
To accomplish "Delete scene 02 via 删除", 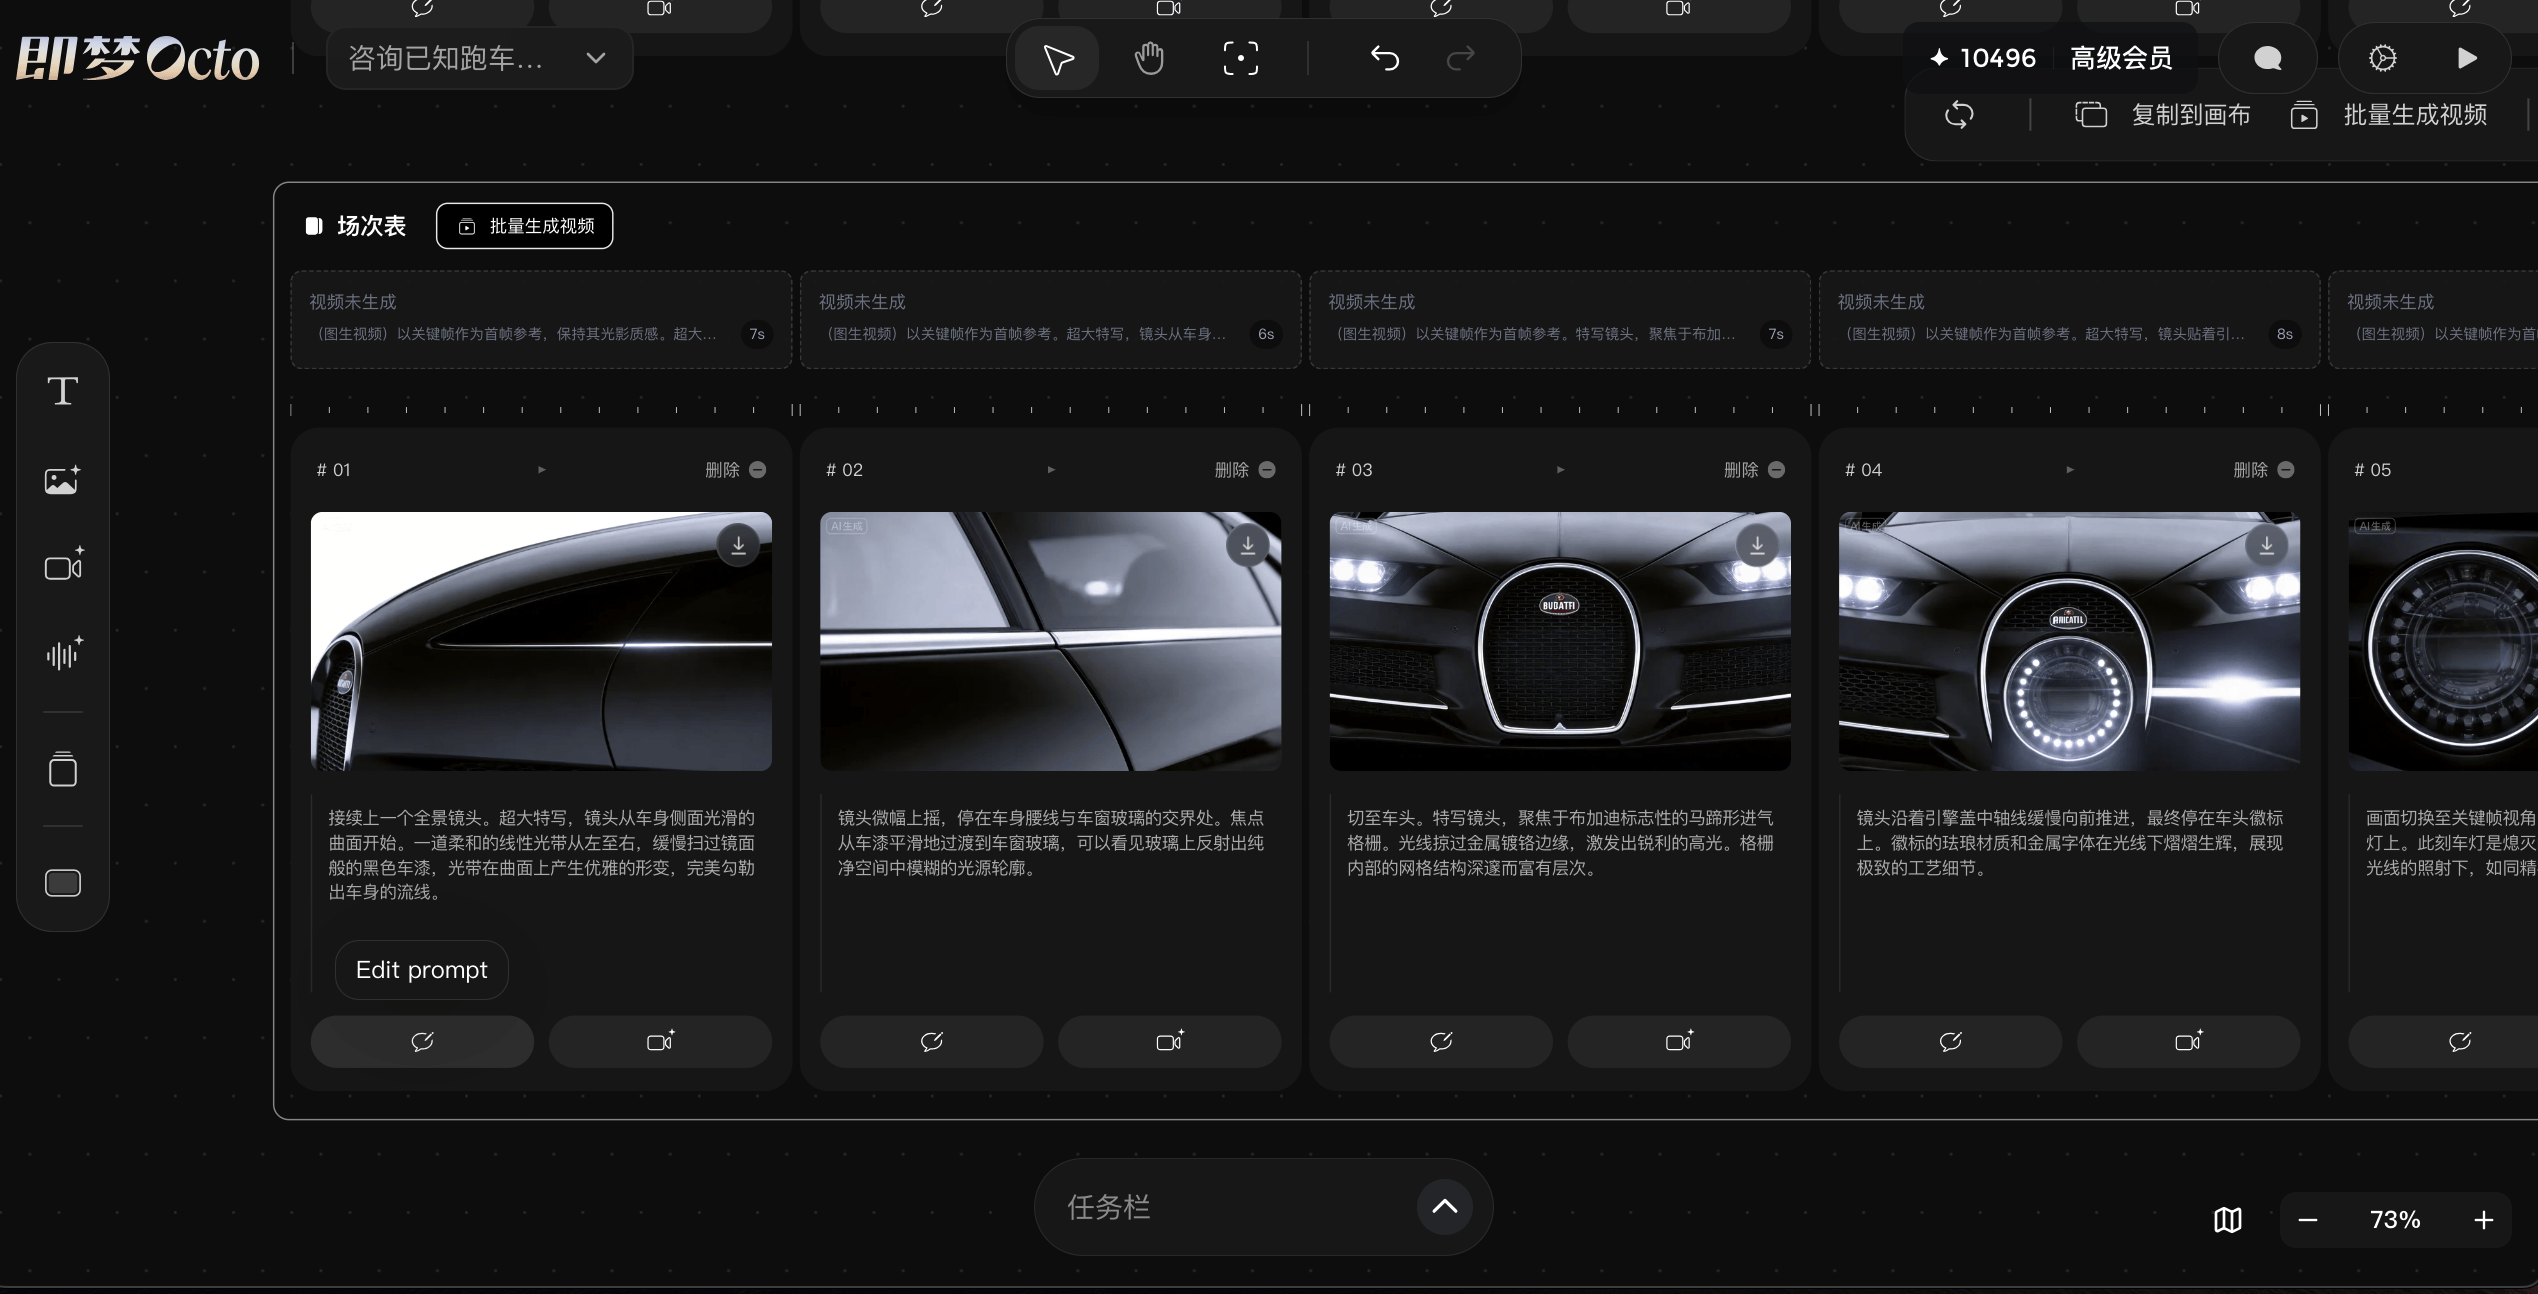I will [x=1245, y=470].
